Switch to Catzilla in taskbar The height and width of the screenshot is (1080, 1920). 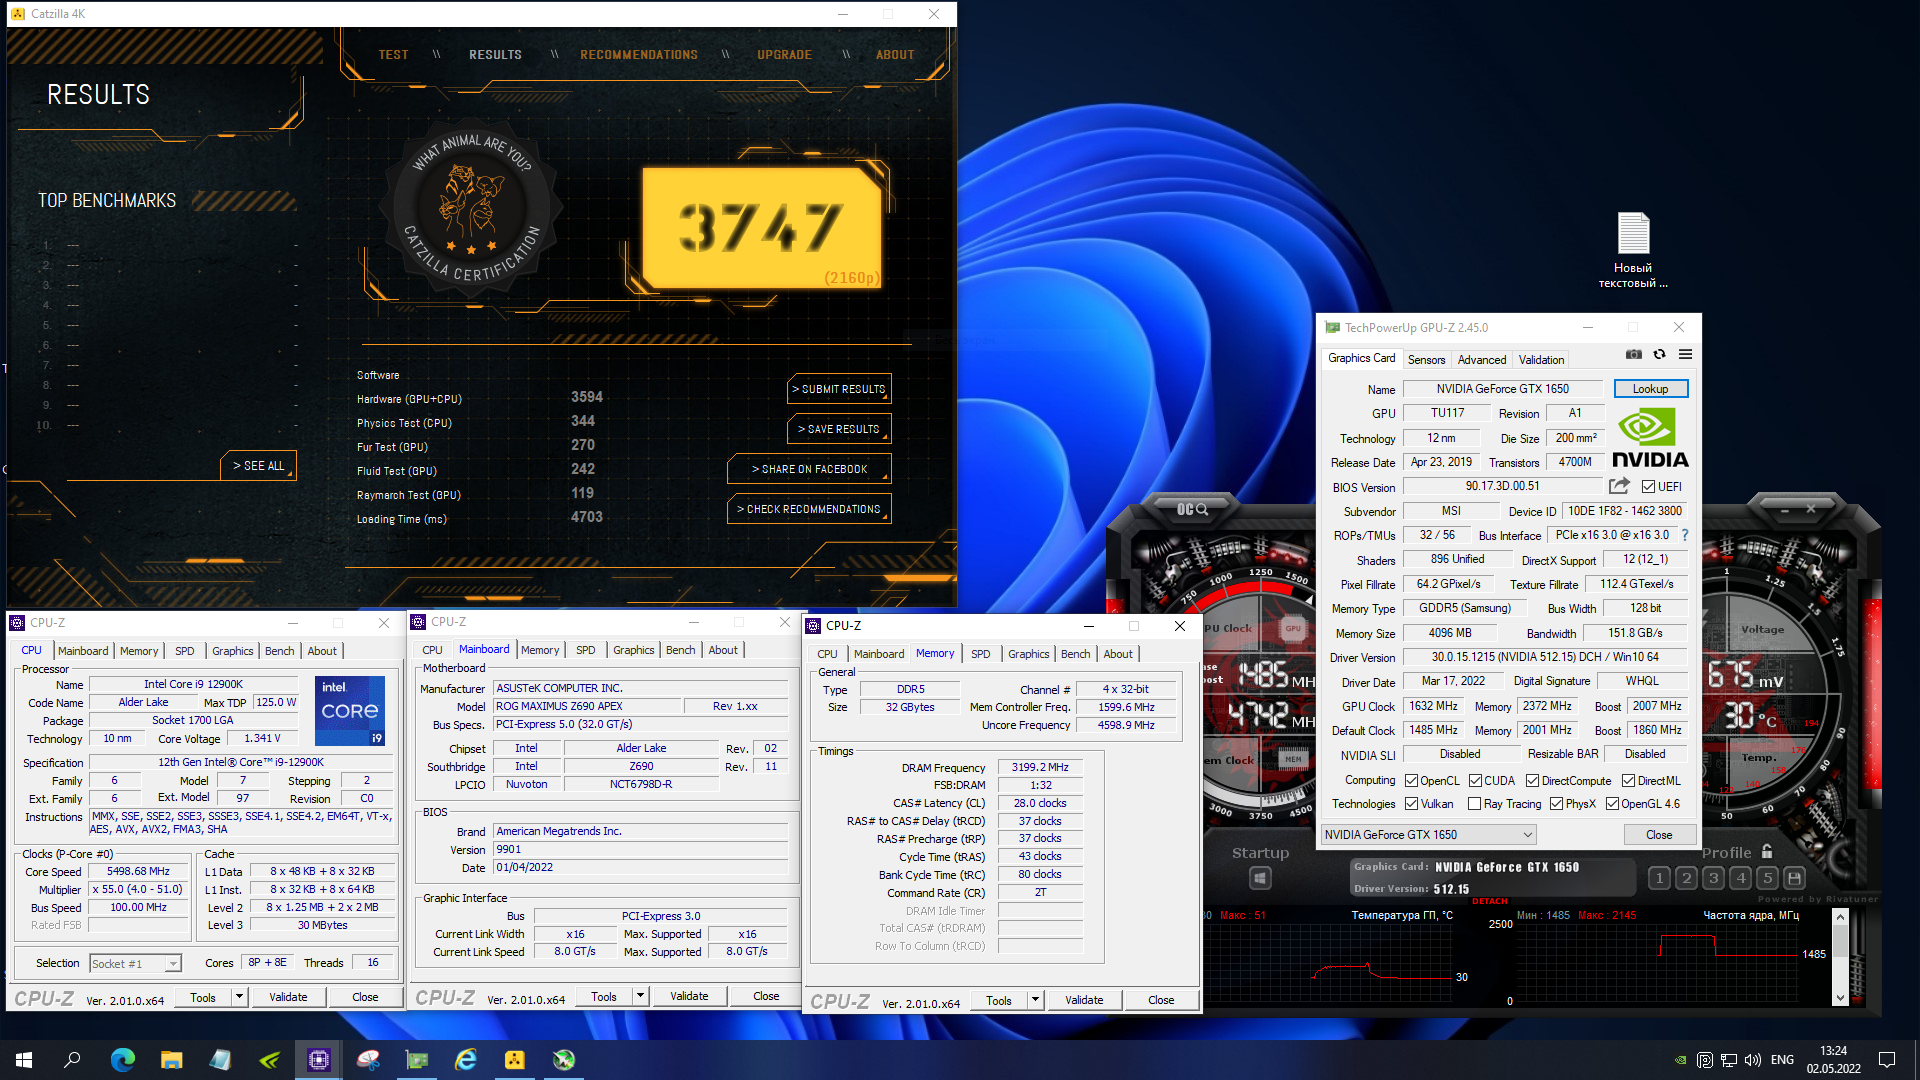[x=515, y=1060]
